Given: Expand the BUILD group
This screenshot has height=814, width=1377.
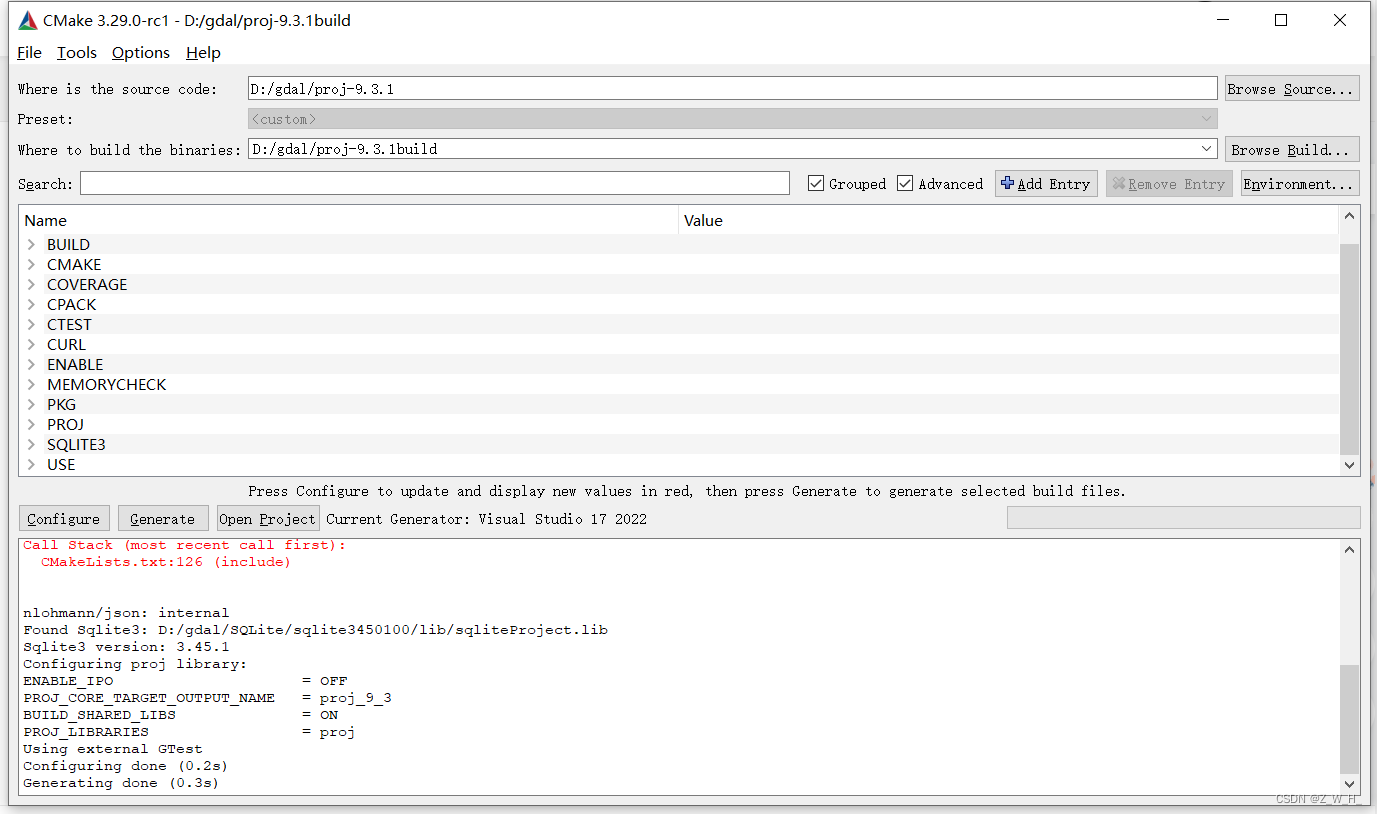Looking at the screenshot, I should click(x=31, y=244).
